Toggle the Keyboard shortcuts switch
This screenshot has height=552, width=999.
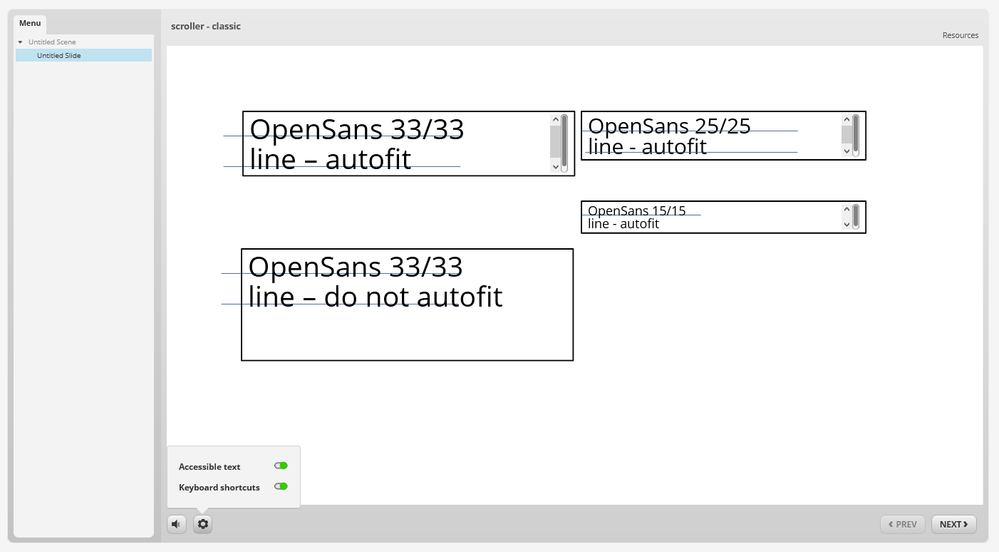[281, 486]
